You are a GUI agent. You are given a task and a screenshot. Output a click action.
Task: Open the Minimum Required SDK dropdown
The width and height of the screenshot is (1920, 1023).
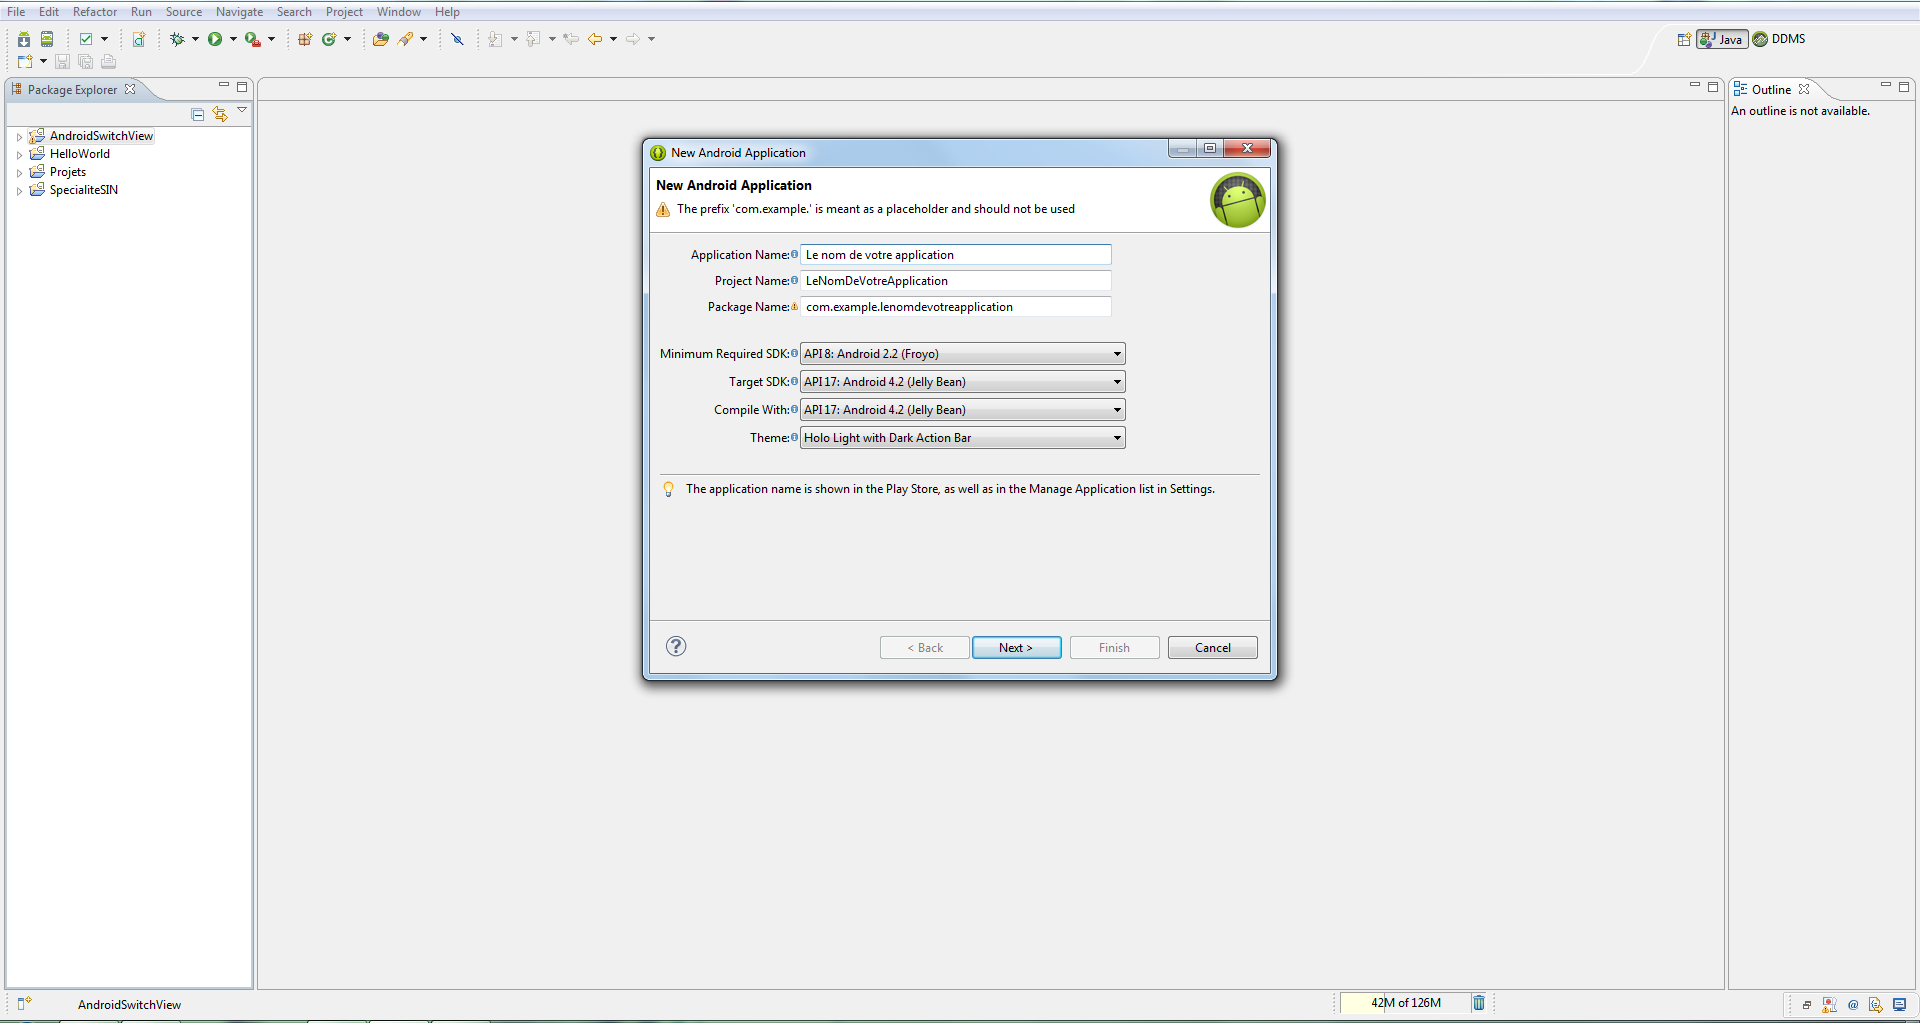pos(962,354)
